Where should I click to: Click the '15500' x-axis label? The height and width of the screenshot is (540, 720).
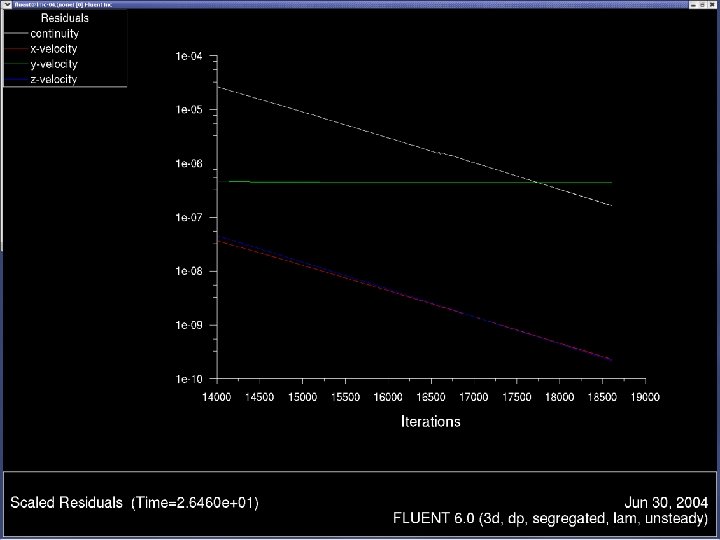click(345, 397)
